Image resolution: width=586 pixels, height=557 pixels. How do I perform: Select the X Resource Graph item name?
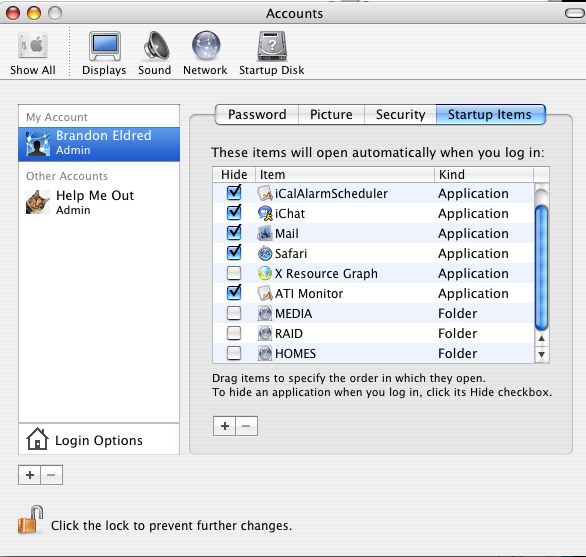click(x=326, y=274)
